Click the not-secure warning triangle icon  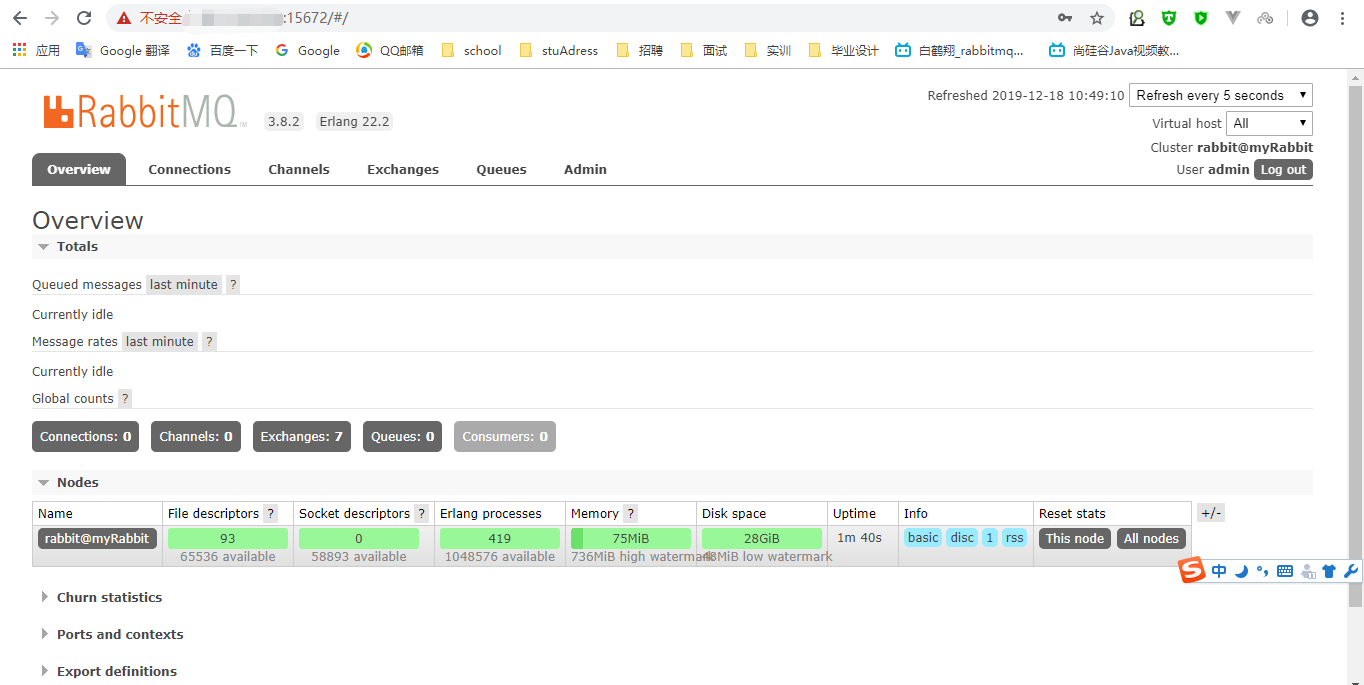pos(123,18)
